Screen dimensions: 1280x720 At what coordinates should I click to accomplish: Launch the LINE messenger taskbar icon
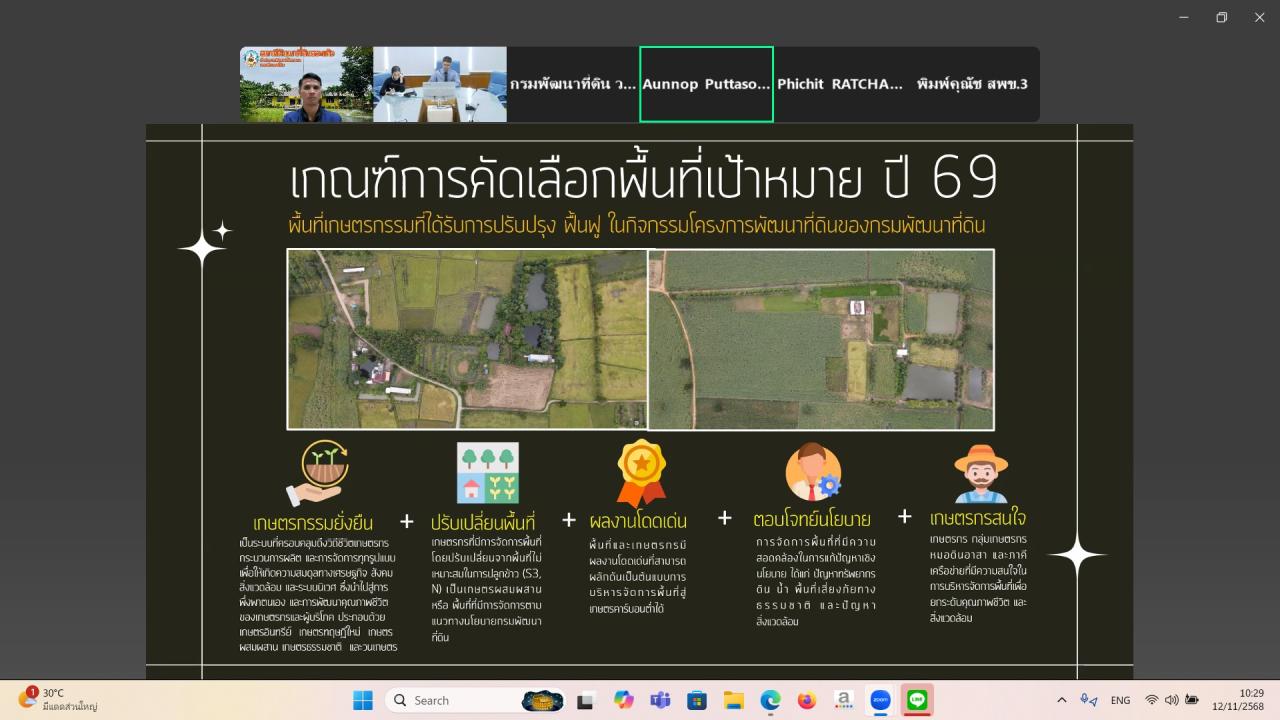point(916,700)
